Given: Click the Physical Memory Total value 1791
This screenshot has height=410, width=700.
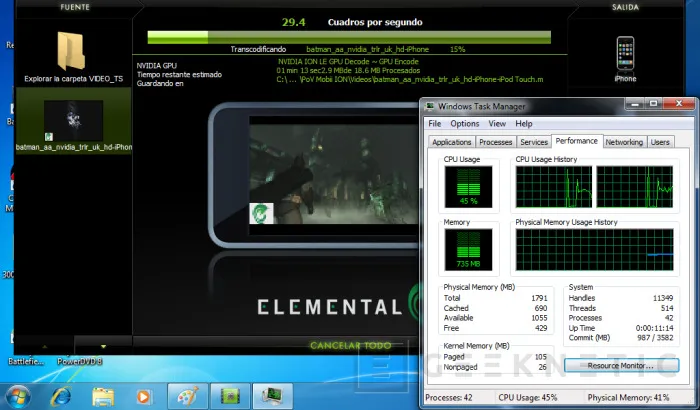Looking at the screenshot, I should point(539,298).
